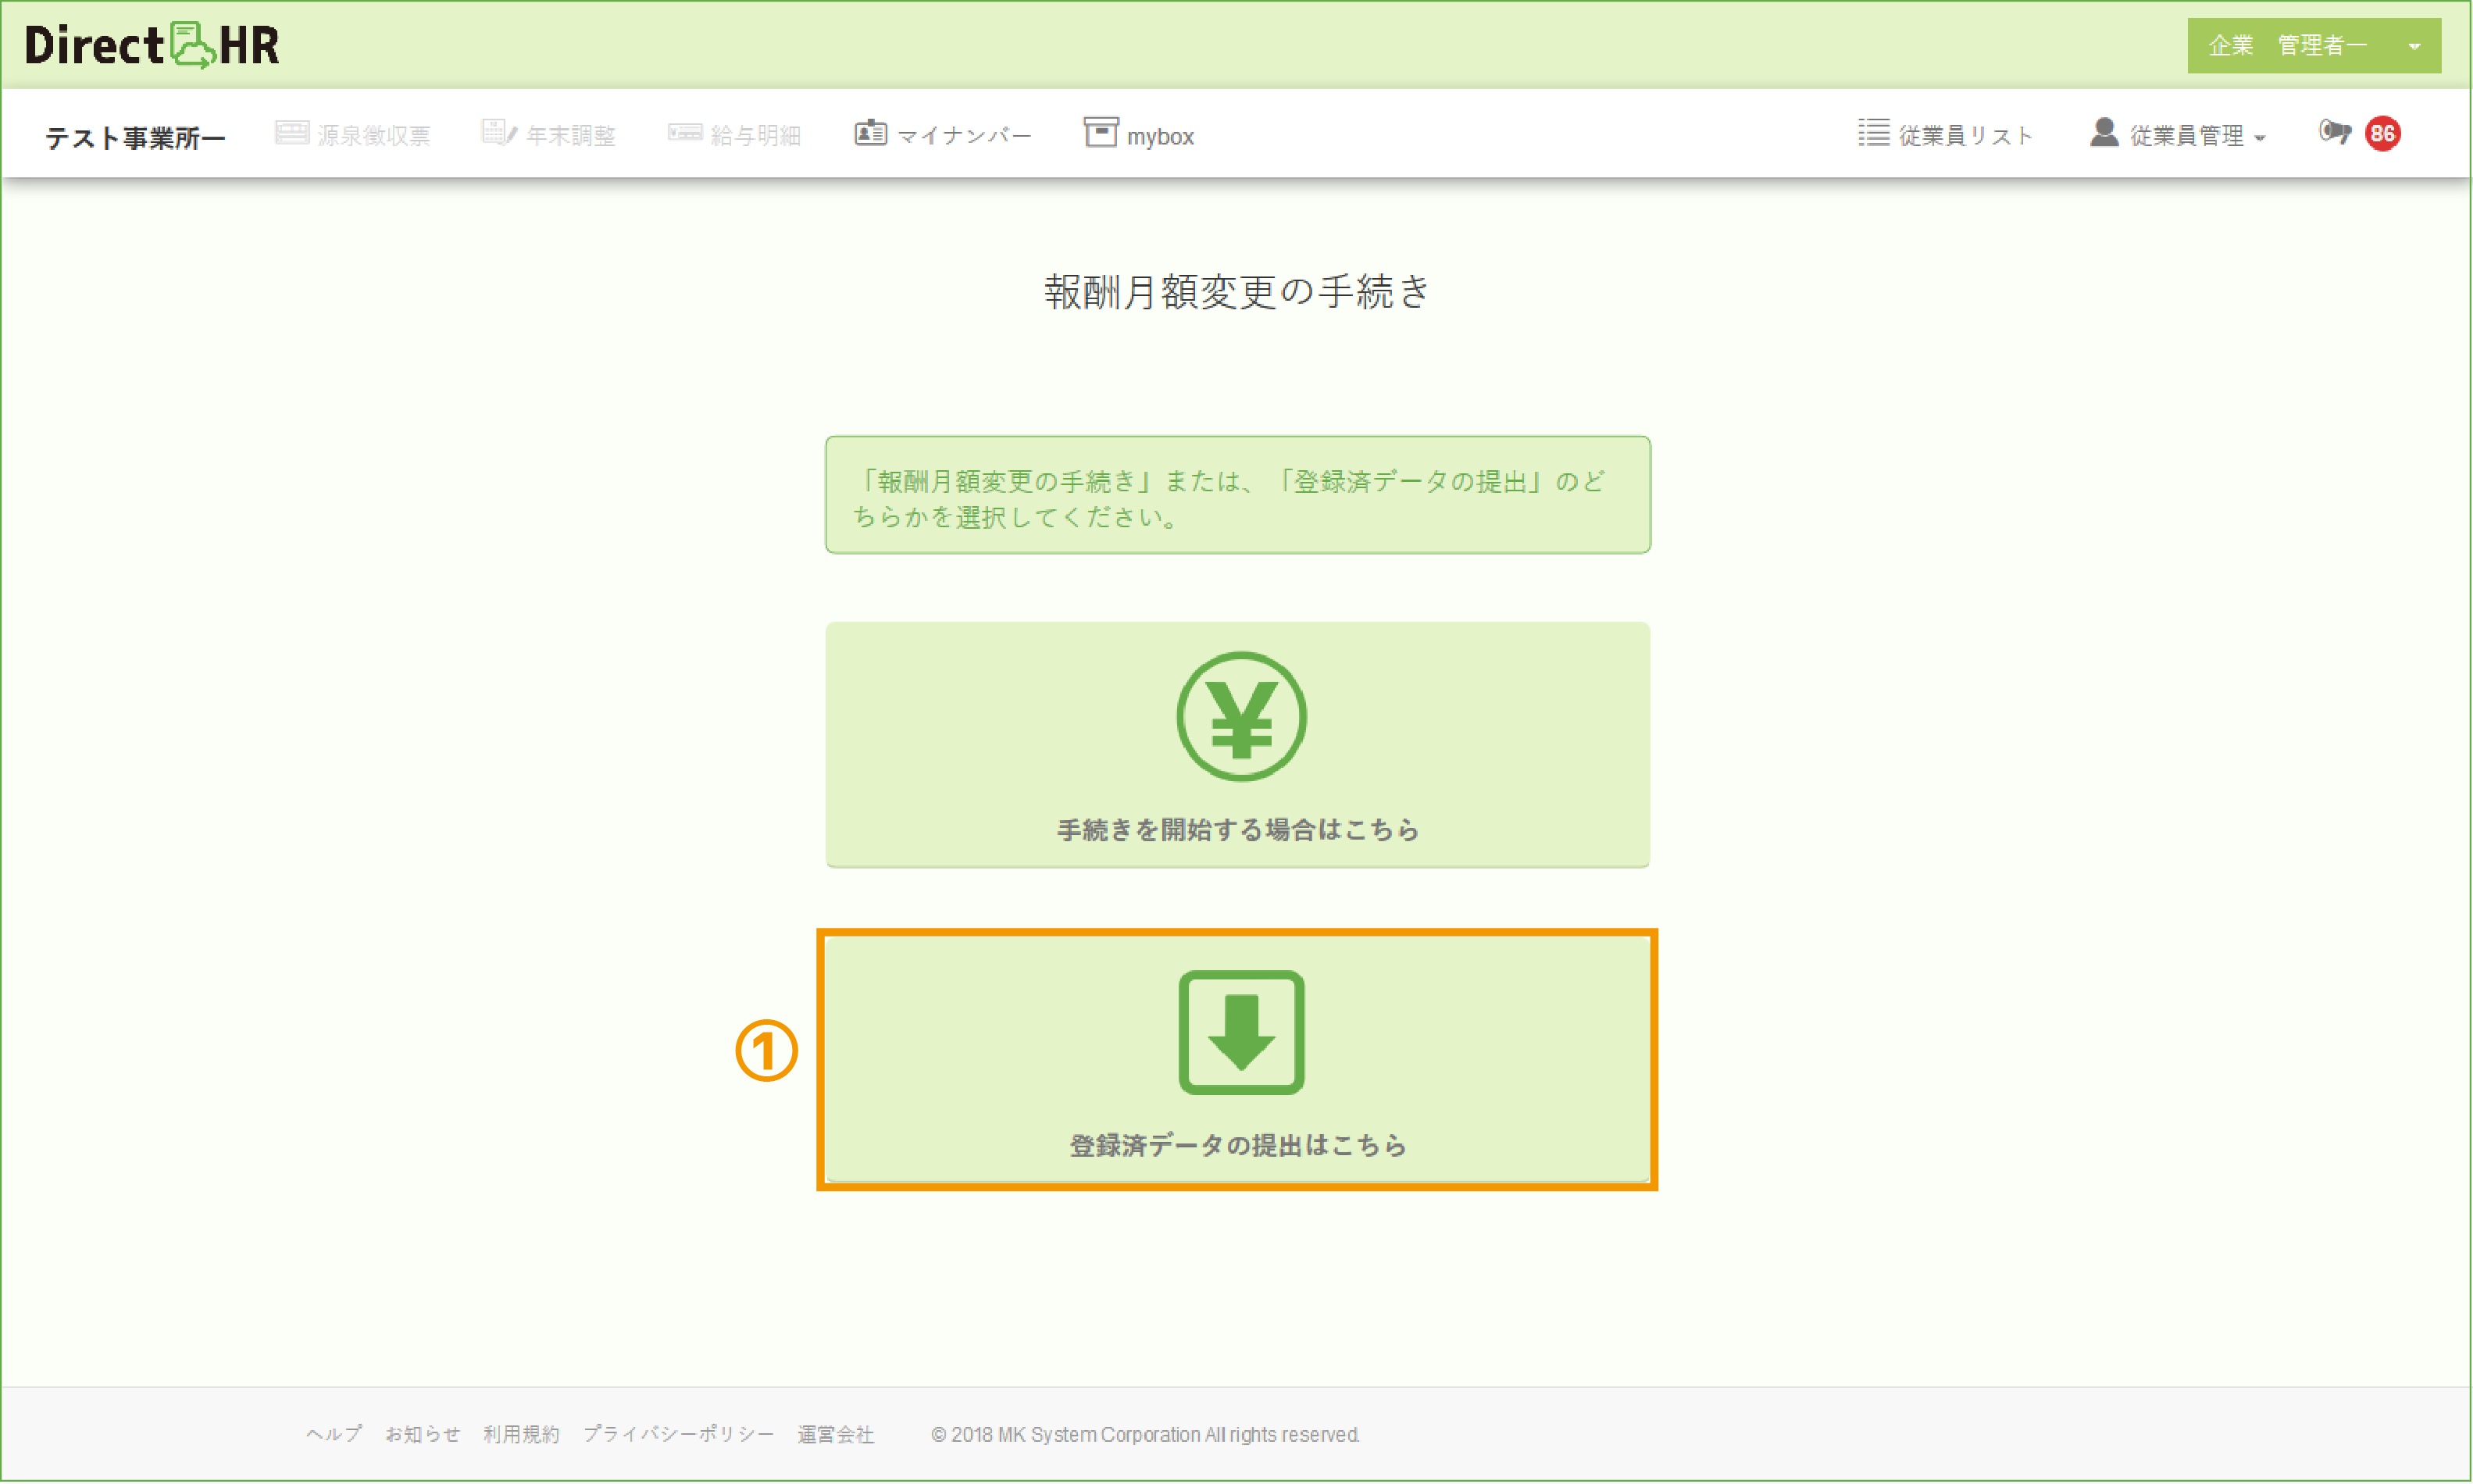Open the 運営会社 footer link
The image size is (2473, 1484).
(x=835, y=1434)
